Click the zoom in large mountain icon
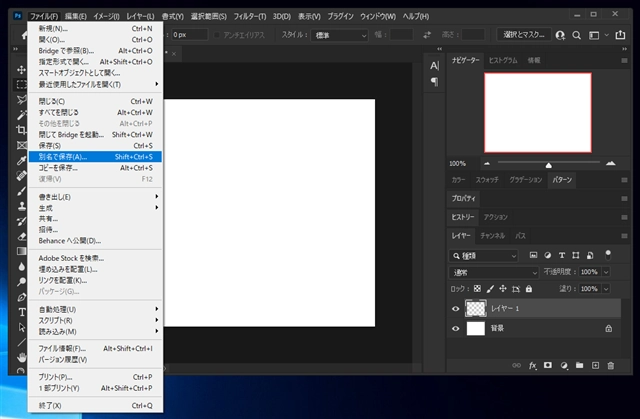This screenshot has width=640, height=419. pos(611,163)
